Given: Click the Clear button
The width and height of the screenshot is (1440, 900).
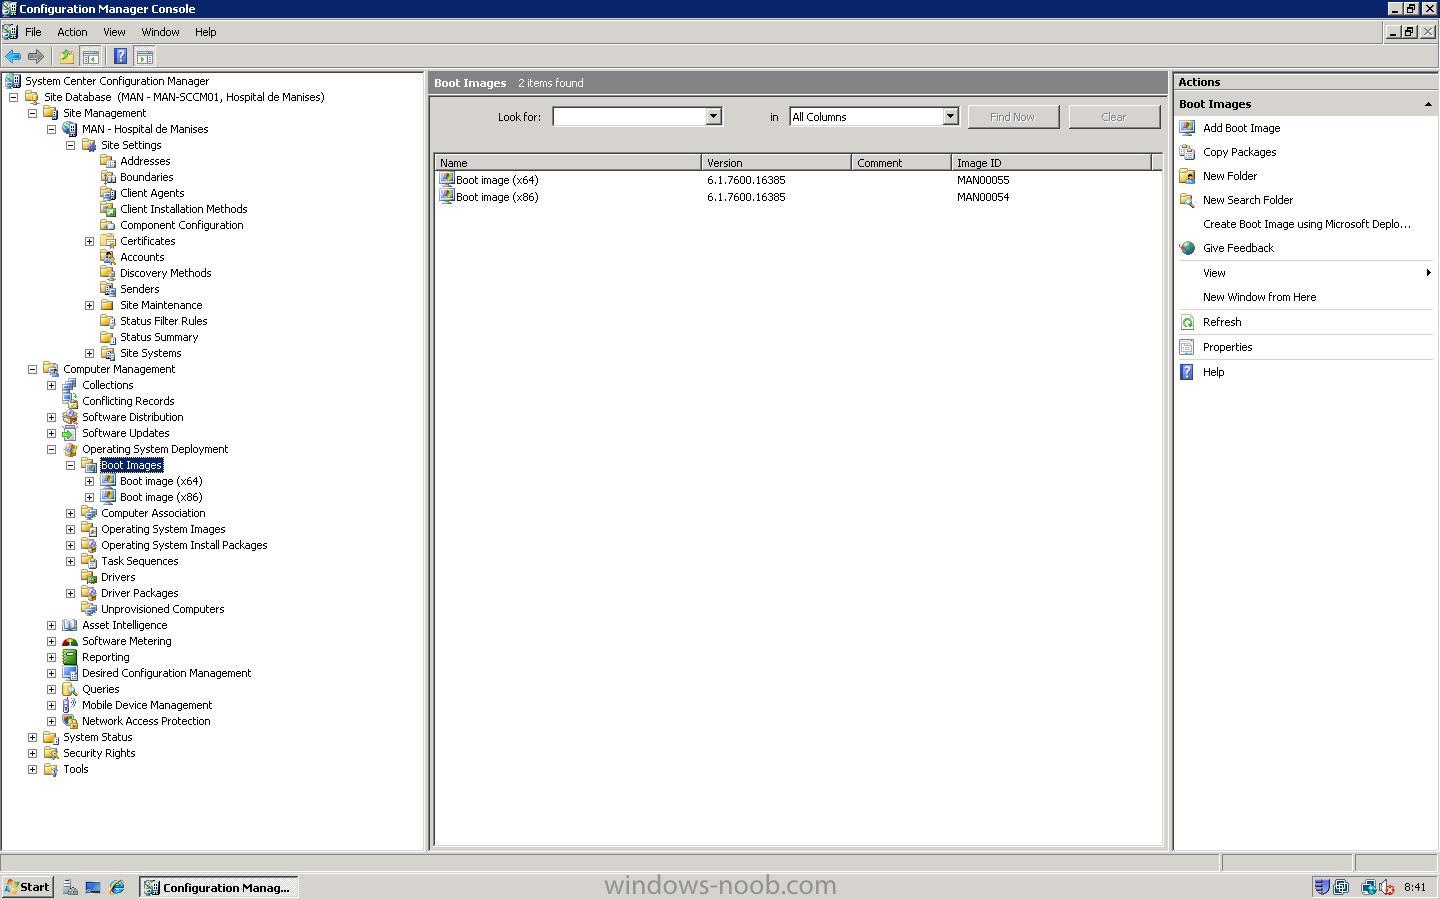Looking at the screenshot, I should click(1114, 117).
